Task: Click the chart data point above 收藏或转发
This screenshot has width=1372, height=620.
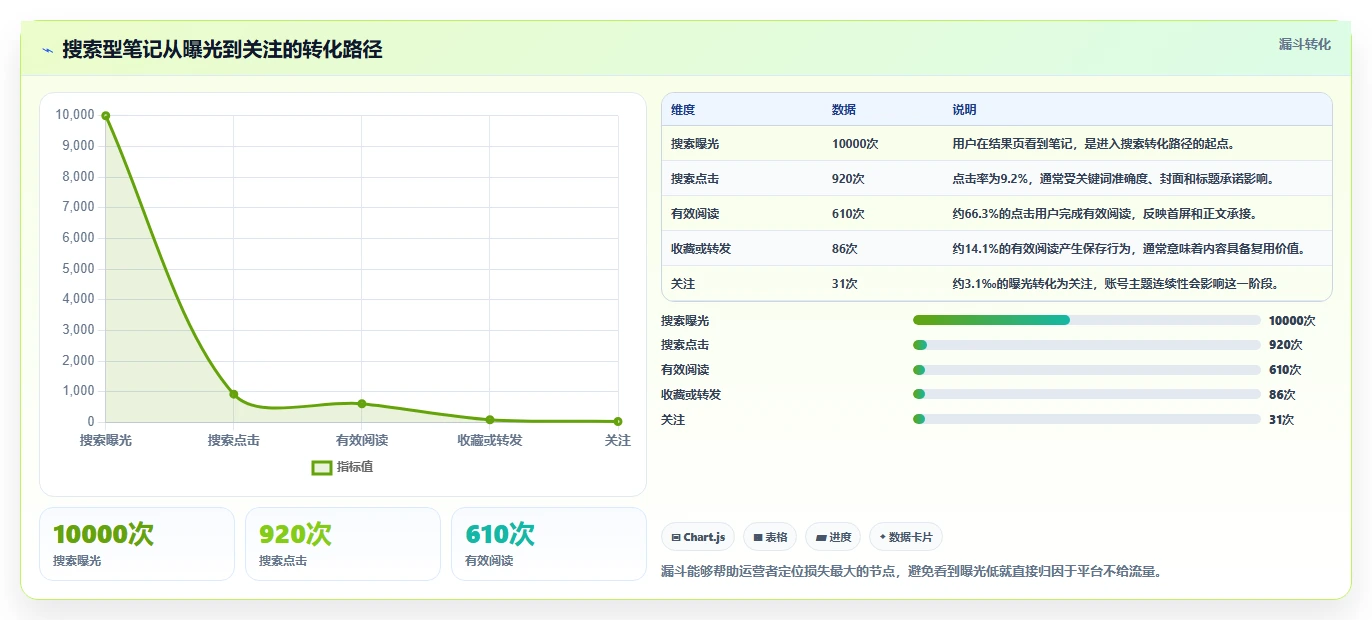Action: click(x=490, y=420)
